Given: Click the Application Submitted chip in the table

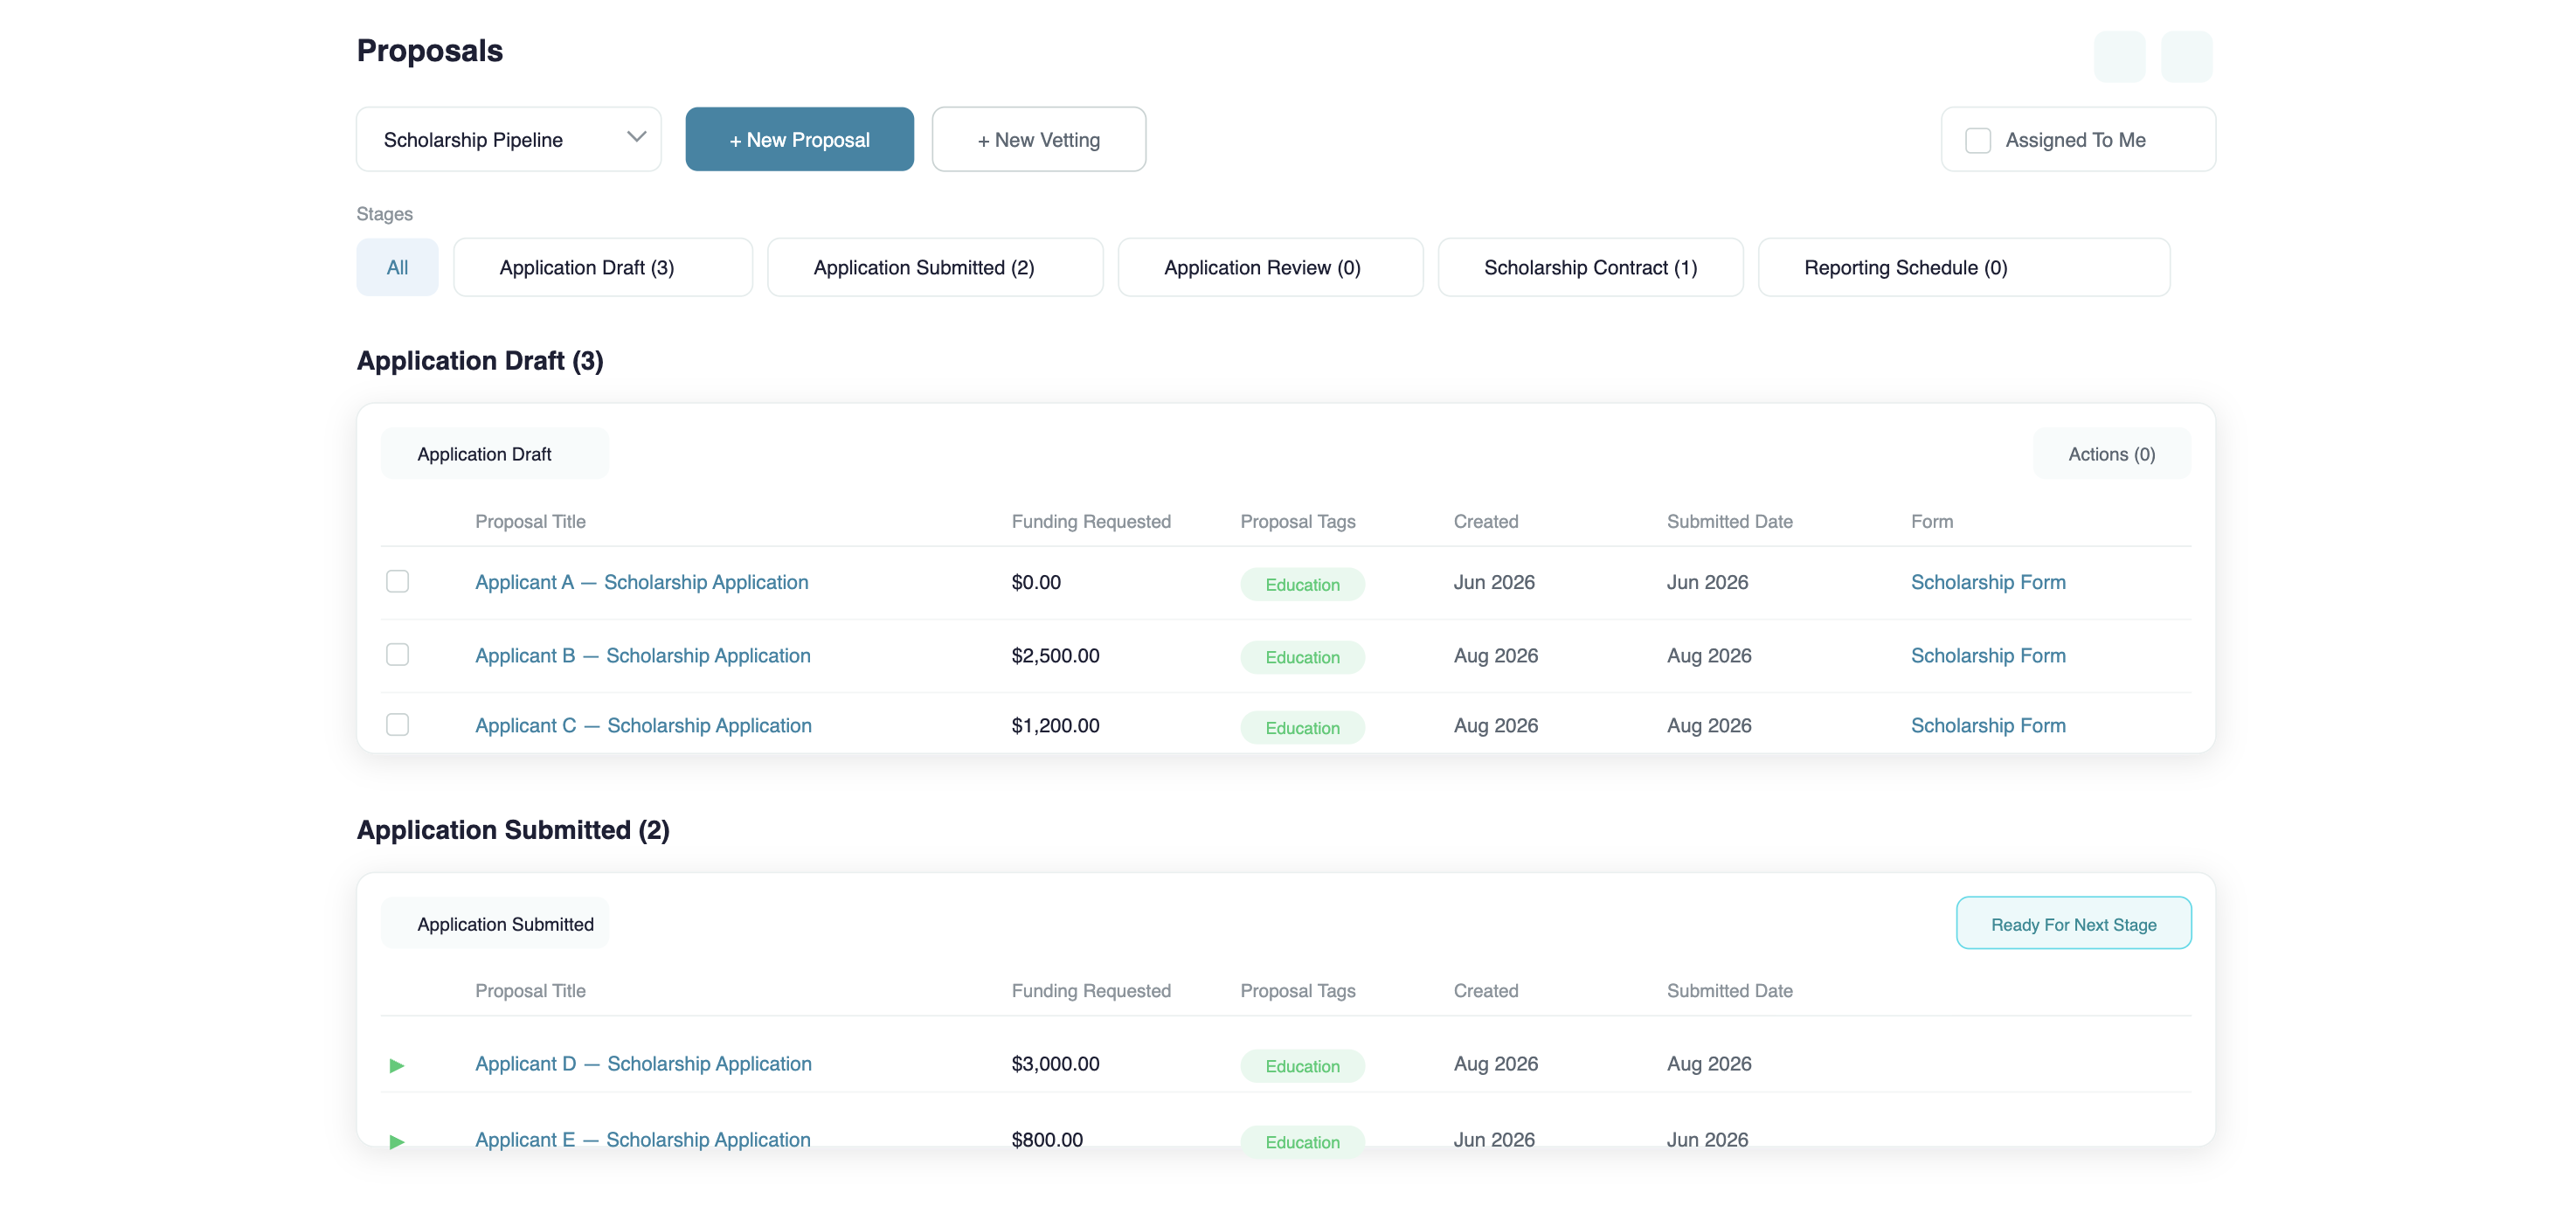Looking at the screenshot, I should click(x=494, y=924).
